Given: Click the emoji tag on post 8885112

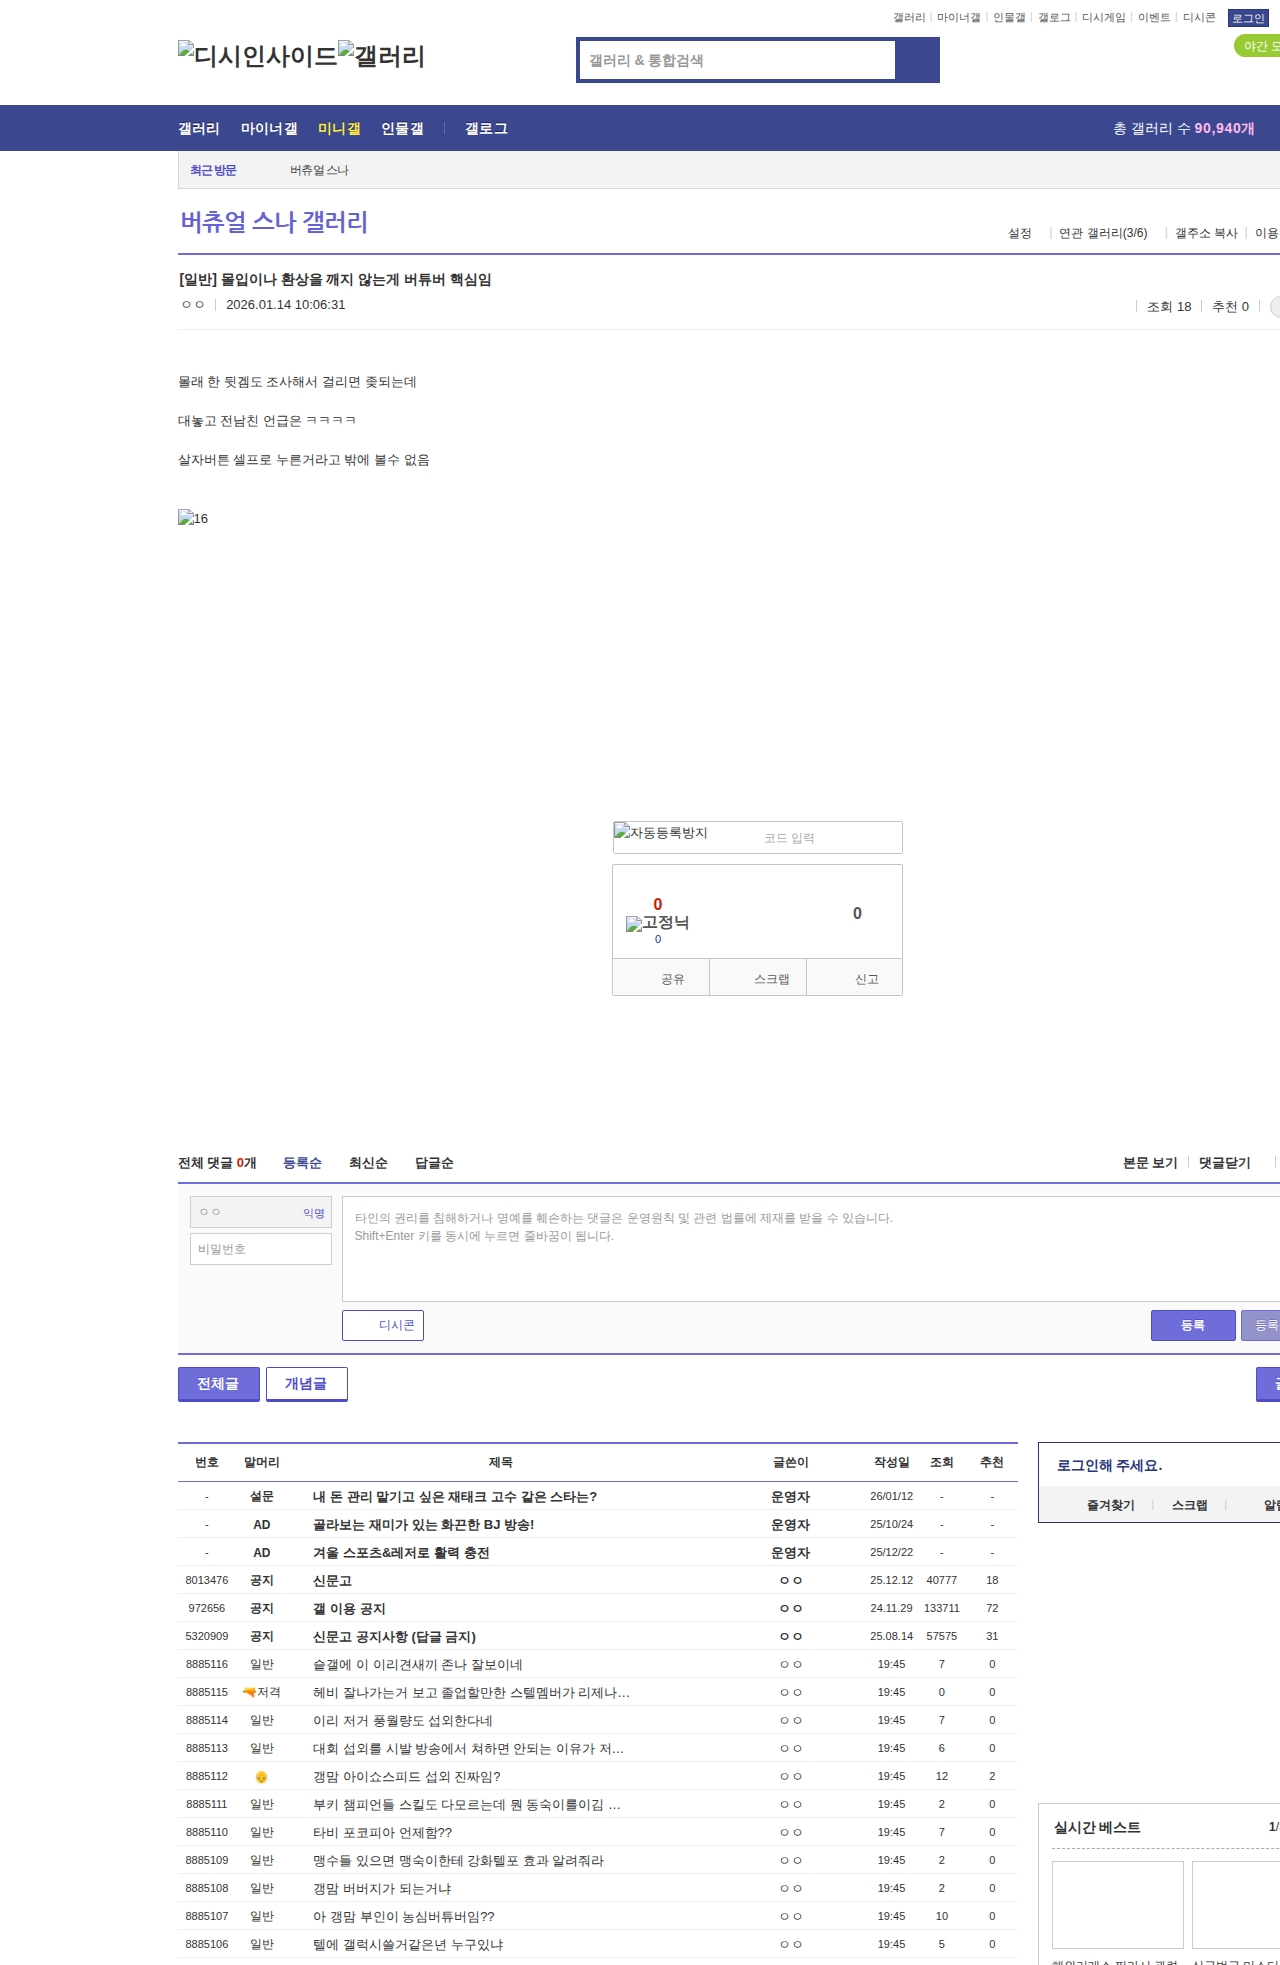Looking at the screenshot, I should coord(261,1777).
